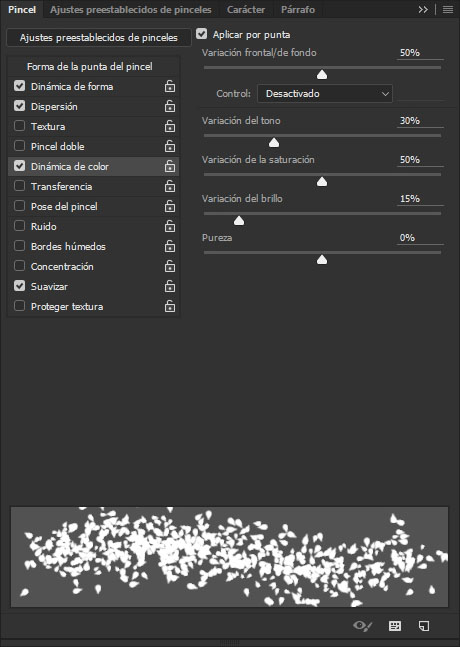The height and width of the screenshot is (647, 460).
Task: Toggle lock for Concentración
Action: (170, 266)
